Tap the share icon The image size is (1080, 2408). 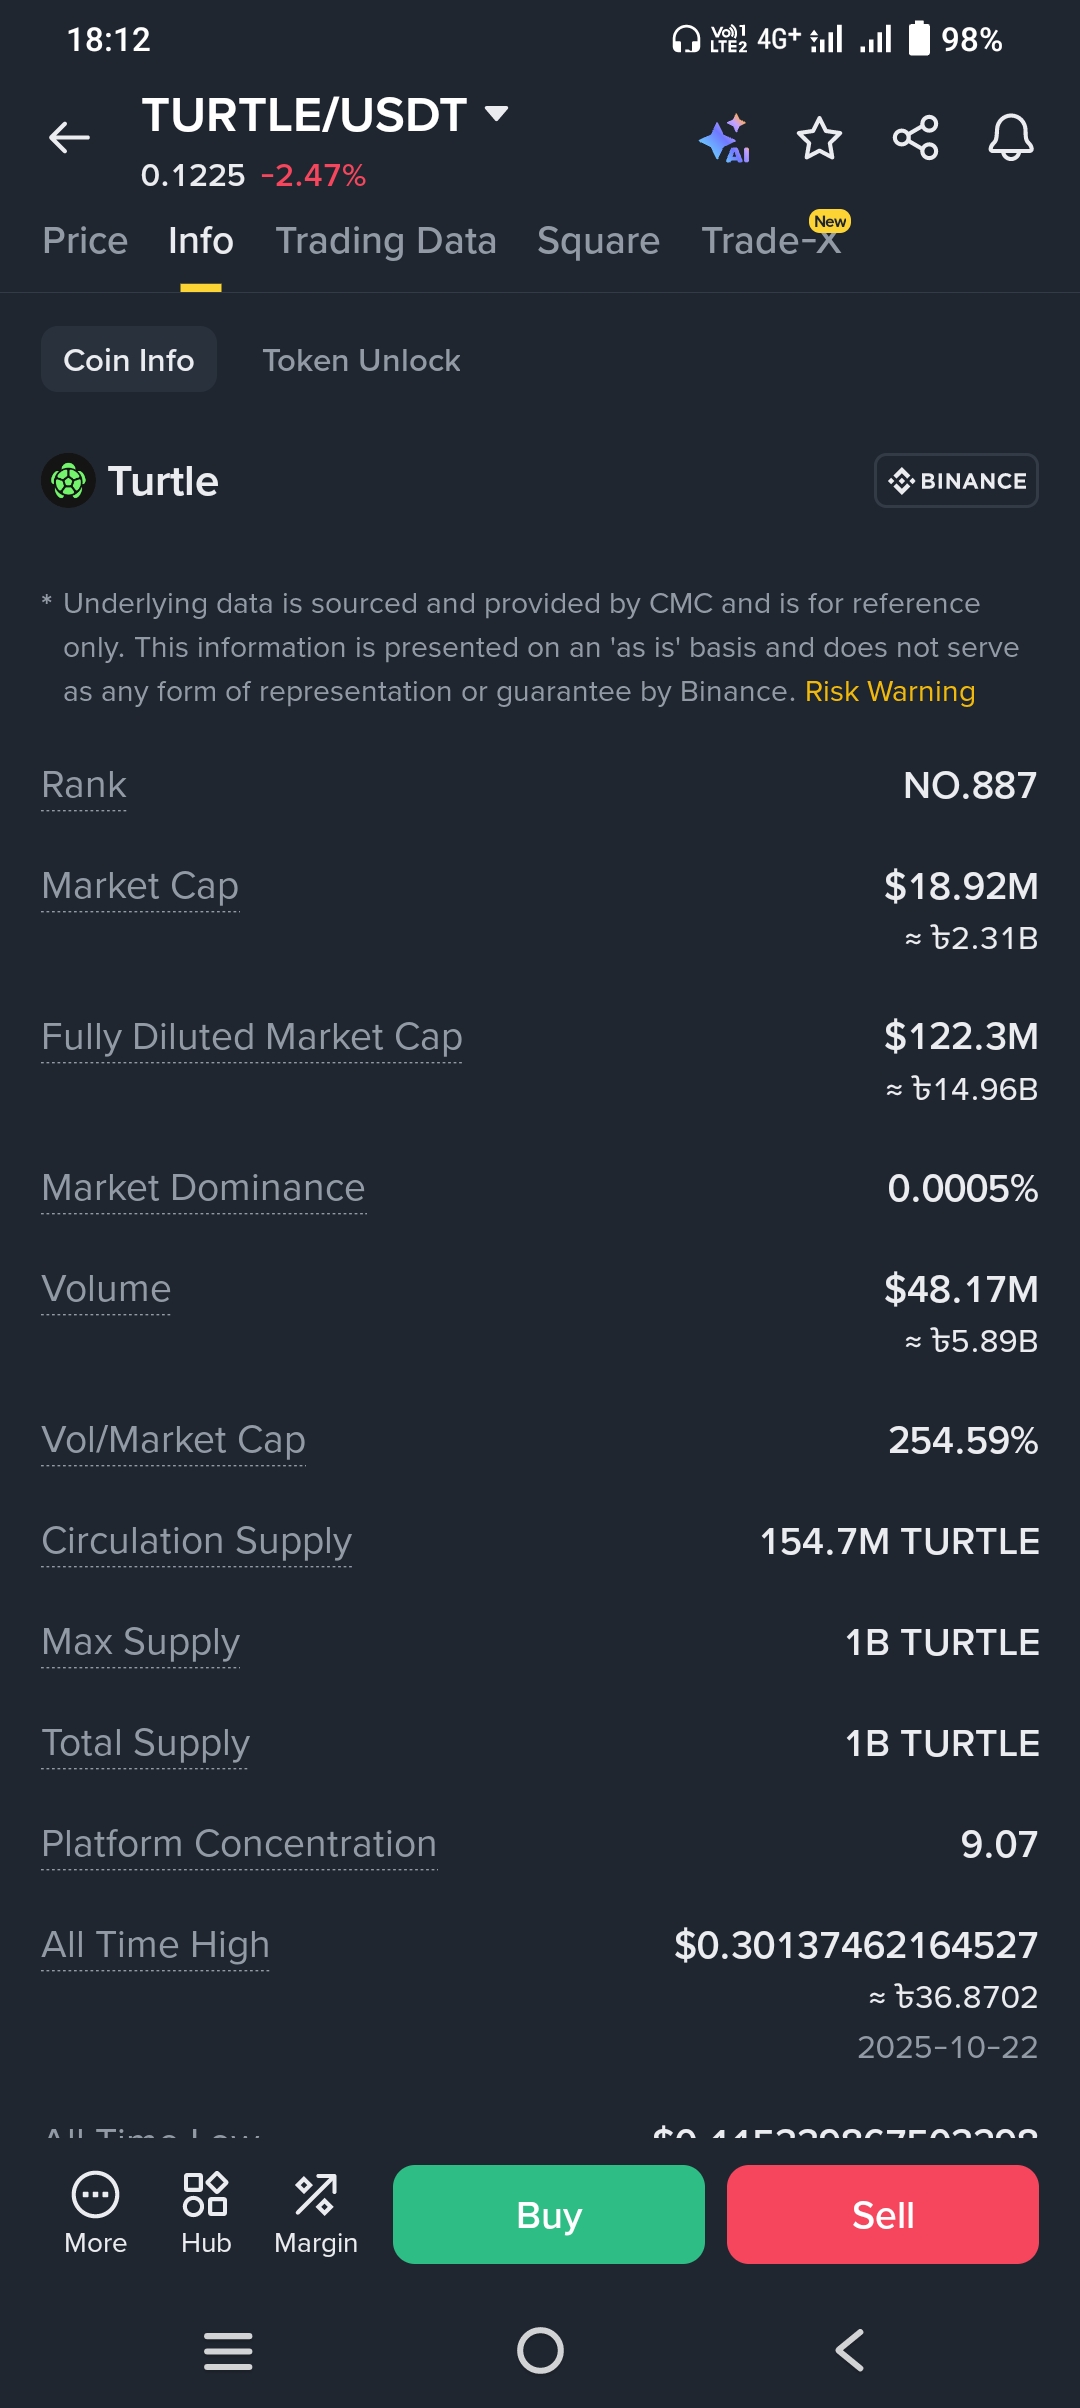(915, 138)
